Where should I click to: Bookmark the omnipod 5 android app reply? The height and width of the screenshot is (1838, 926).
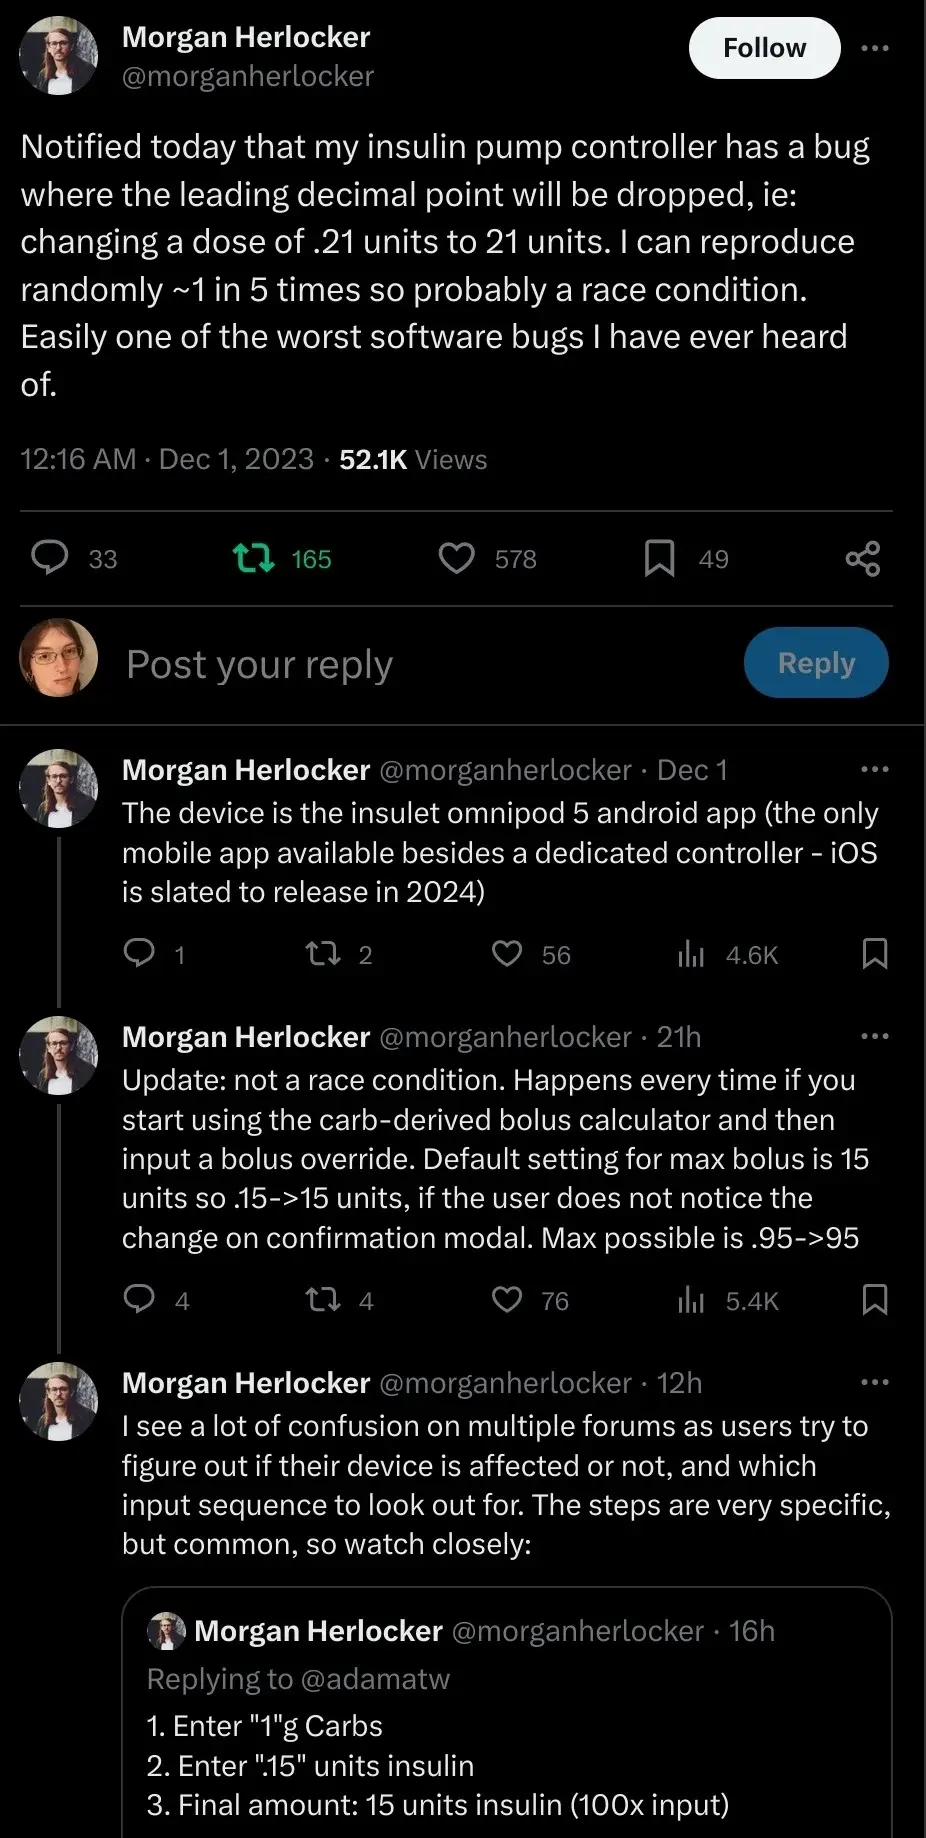(x=875, y=954)
